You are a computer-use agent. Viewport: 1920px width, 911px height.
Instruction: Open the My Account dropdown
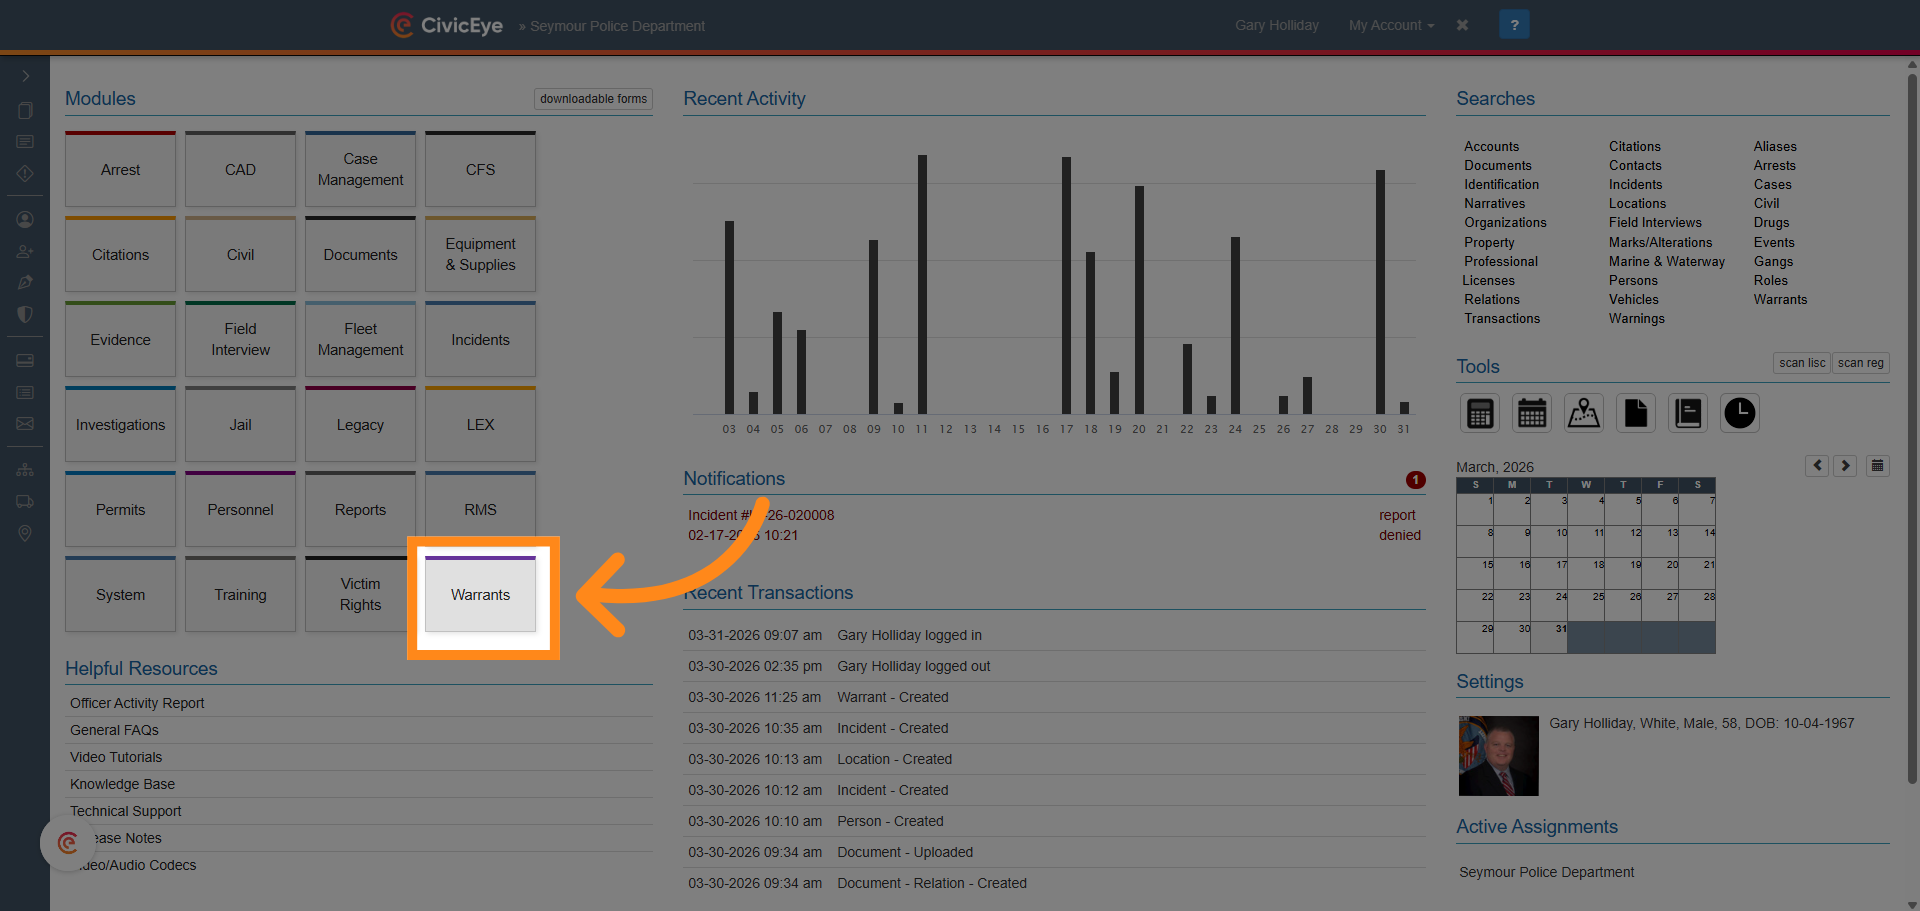[x=1391, y=25]
